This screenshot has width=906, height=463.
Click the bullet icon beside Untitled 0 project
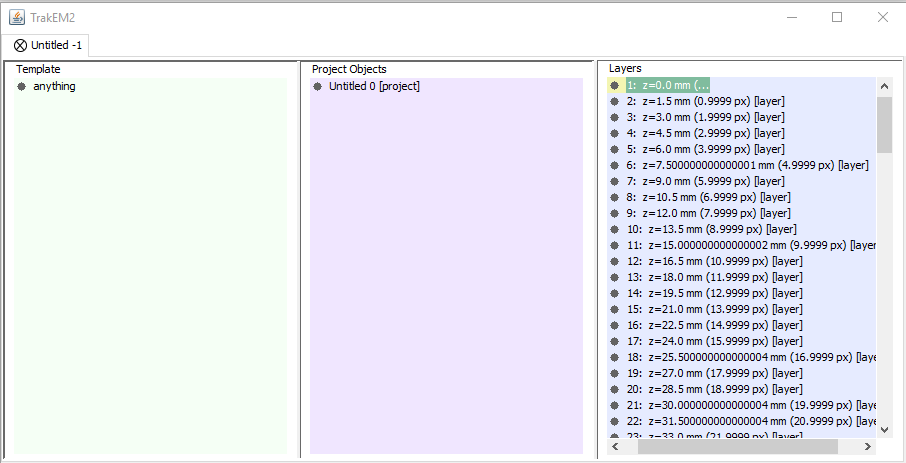click(318, 87)
